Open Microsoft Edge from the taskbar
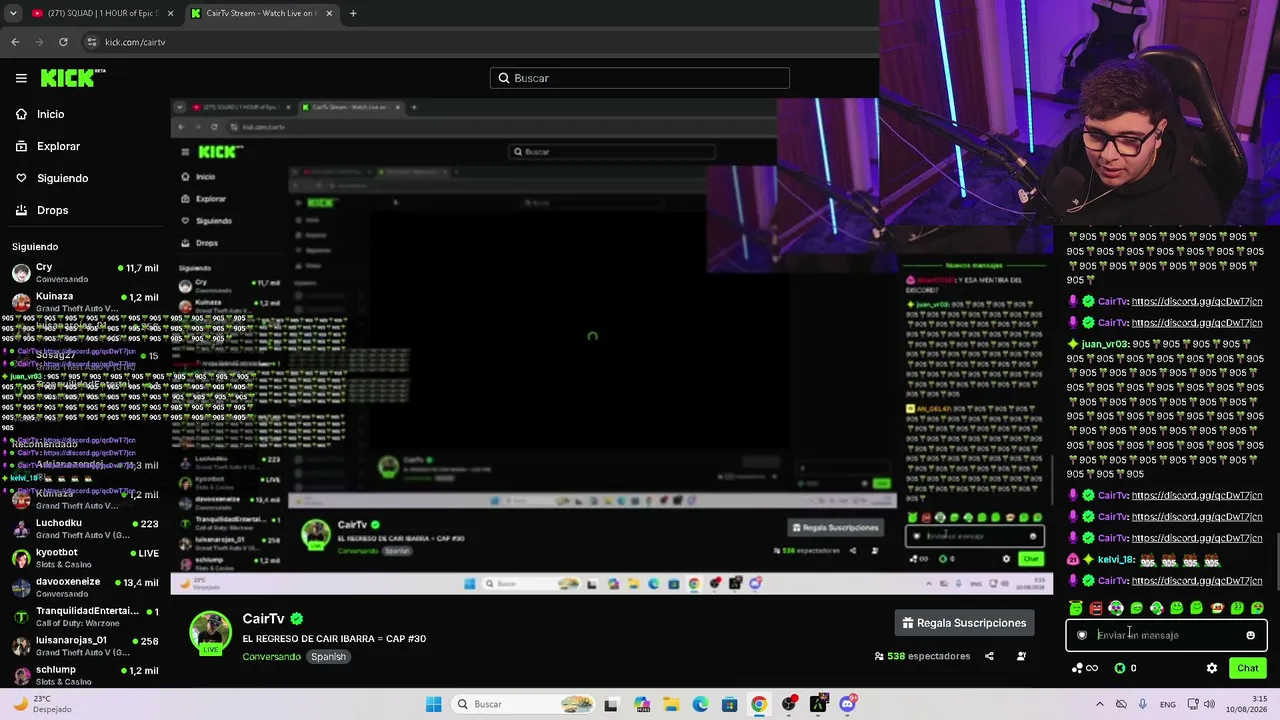This screenshot has width=1280, height=720. [700, 704]
